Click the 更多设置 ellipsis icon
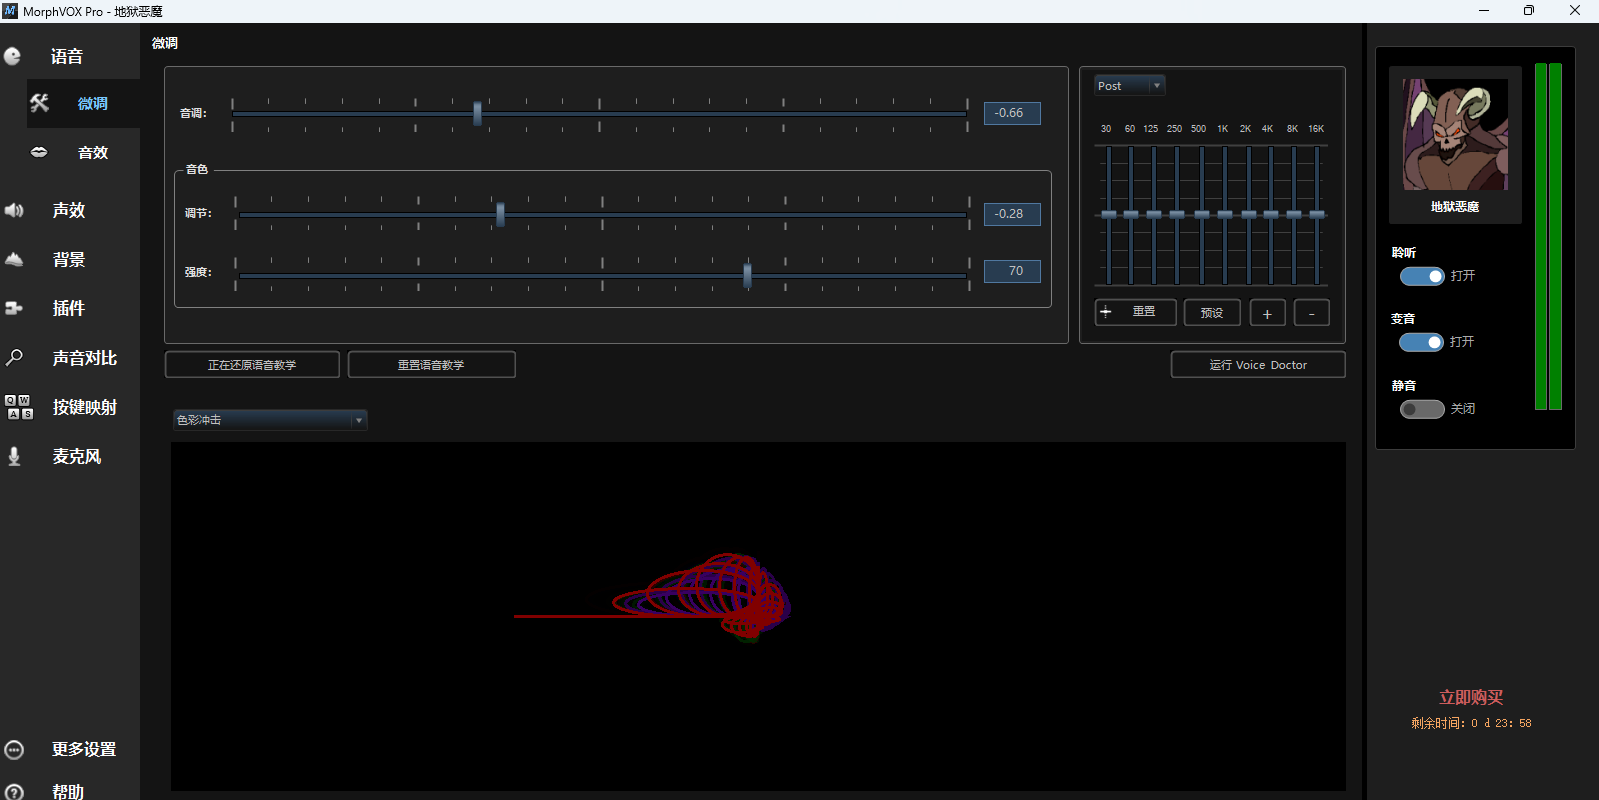Image resolution: width=1599 pixels, height=800 pixels. pyautogui.click(x=14, y=750)
